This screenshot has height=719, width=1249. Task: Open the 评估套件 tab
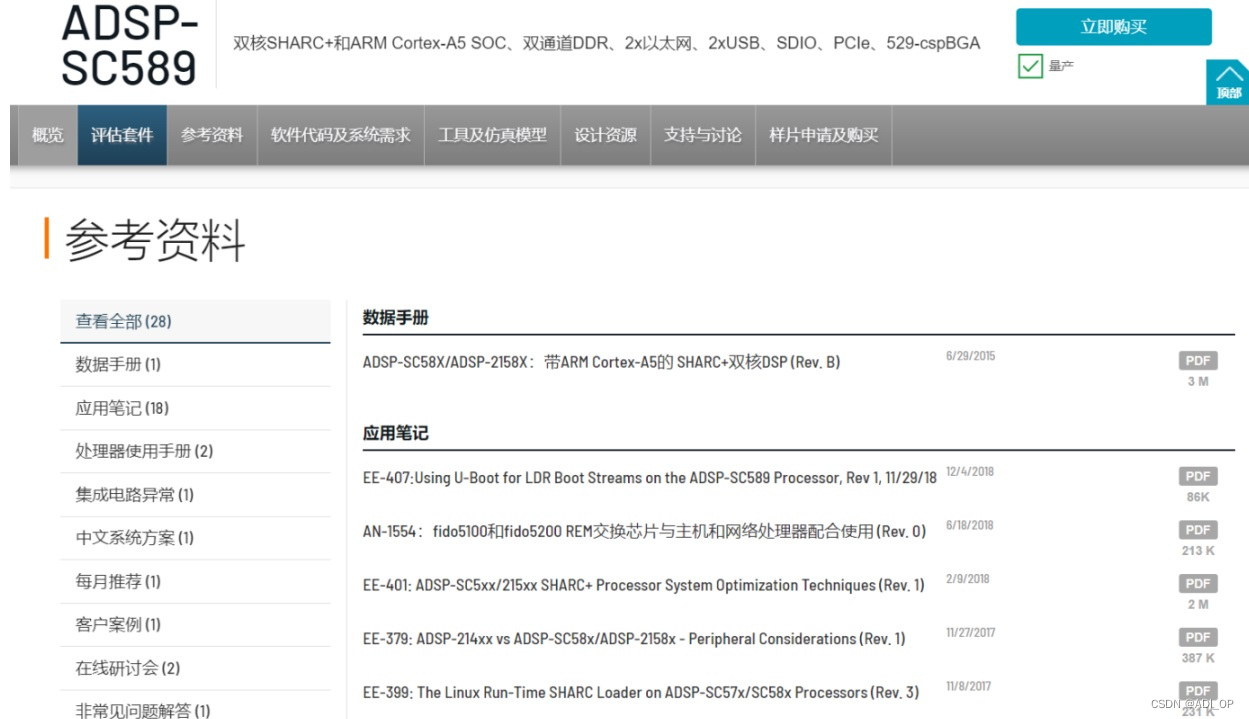122,135
